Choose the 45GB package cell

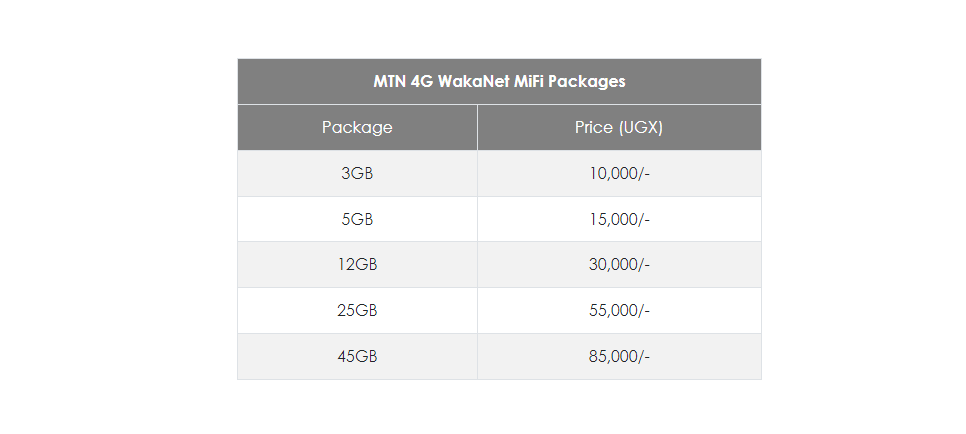coord(357,356)
